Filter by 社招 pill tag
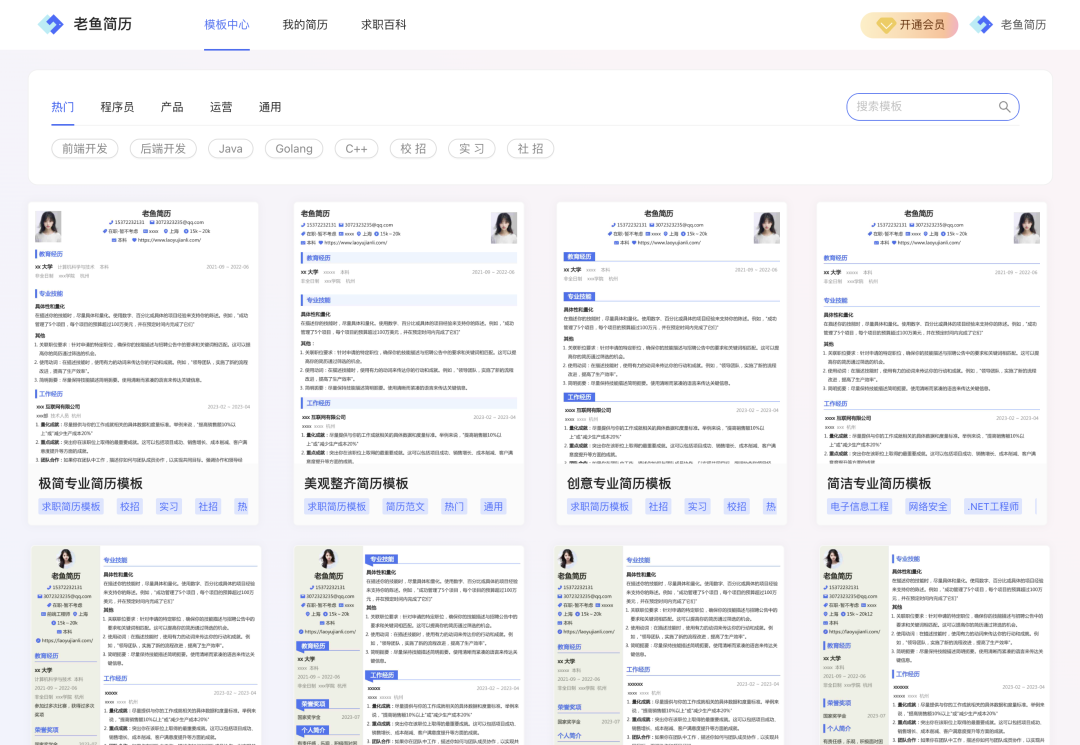This screenshot has width=1080, height=745. point(530,149)
